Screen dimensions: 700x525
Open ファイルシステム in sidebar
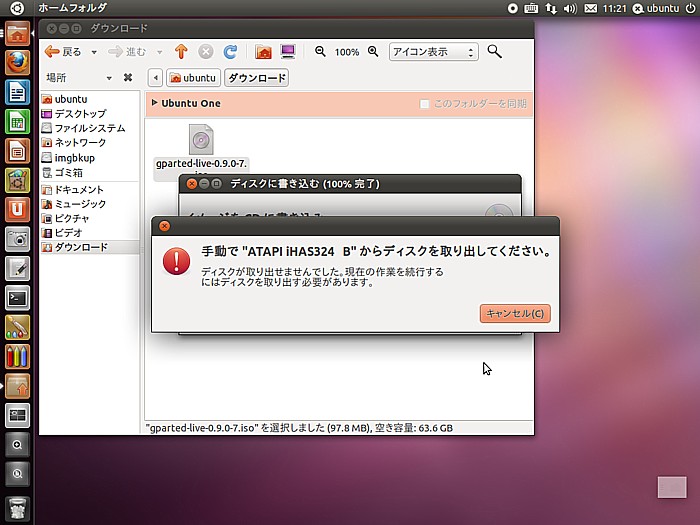tap(89, 128)
